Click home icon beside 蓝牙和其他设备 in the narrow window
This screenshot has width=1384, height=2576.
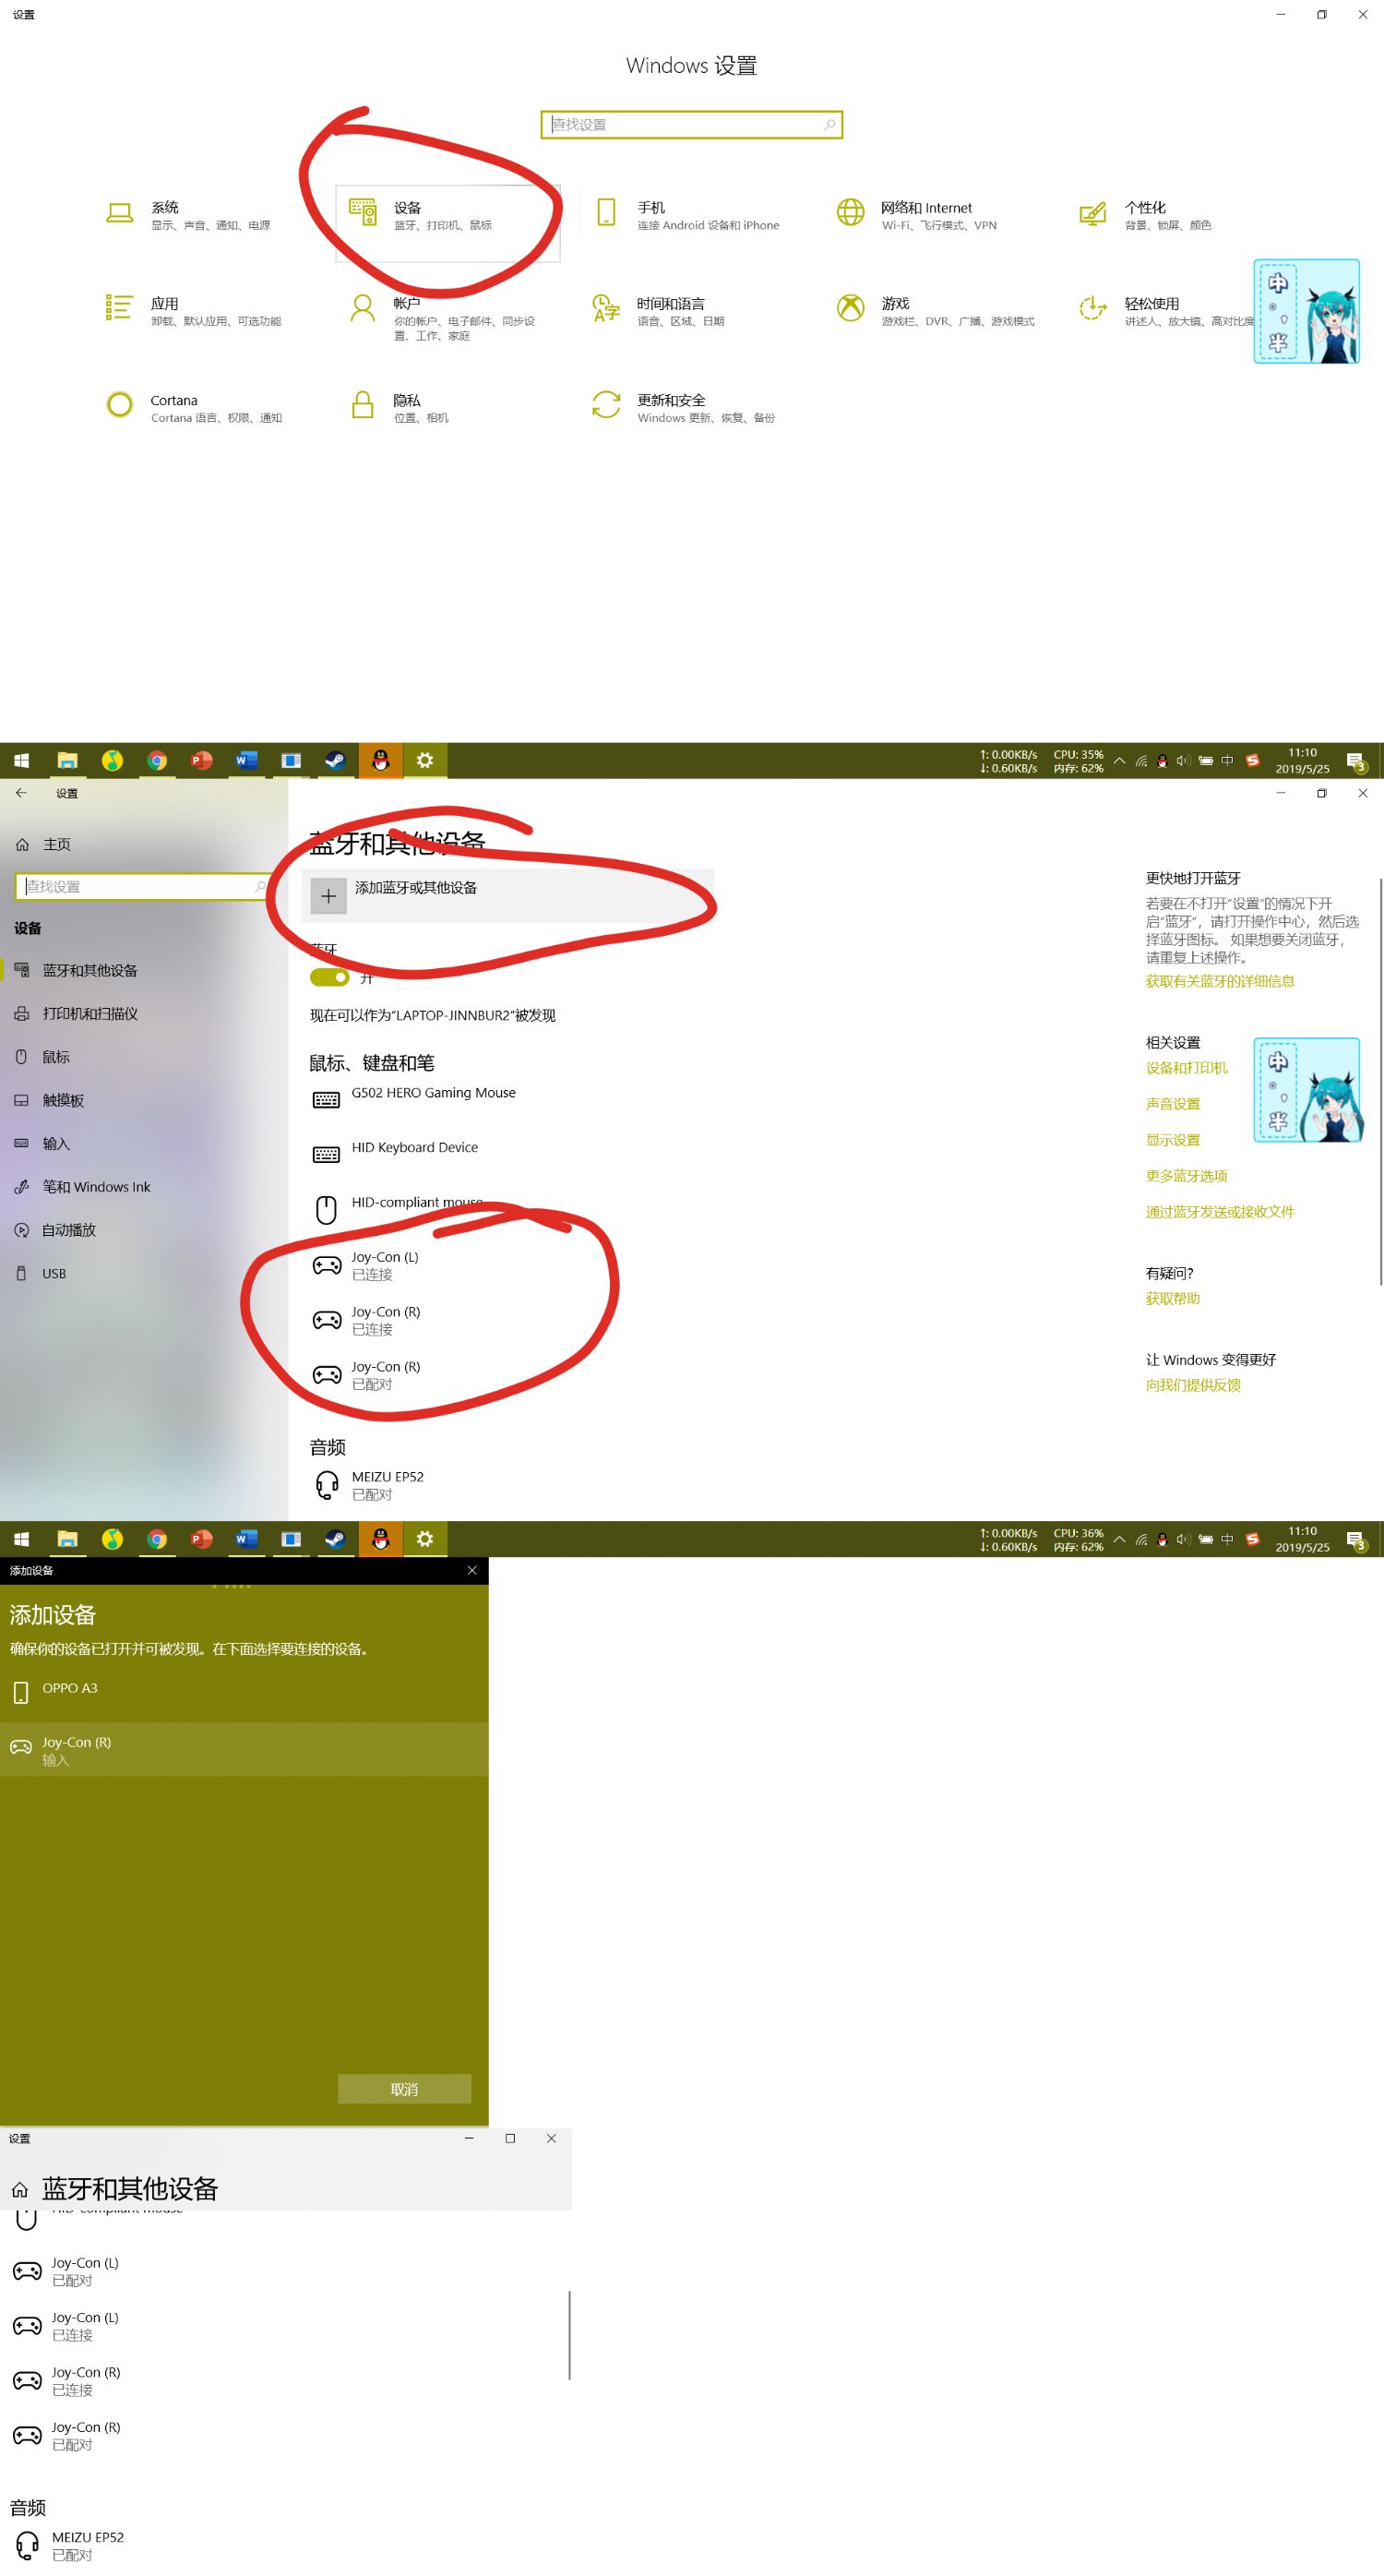click(20, 2191)
